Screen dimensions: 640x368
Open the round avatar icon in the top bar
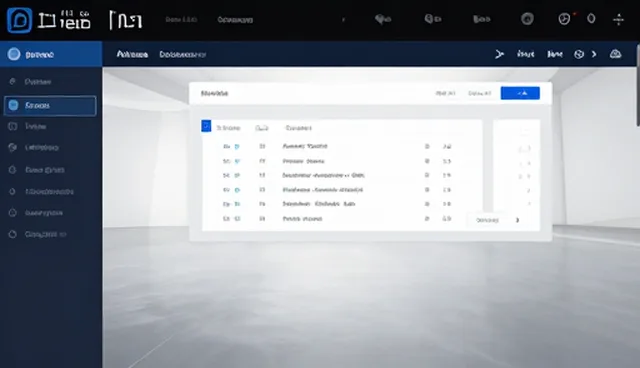click(x=527, y=19)
